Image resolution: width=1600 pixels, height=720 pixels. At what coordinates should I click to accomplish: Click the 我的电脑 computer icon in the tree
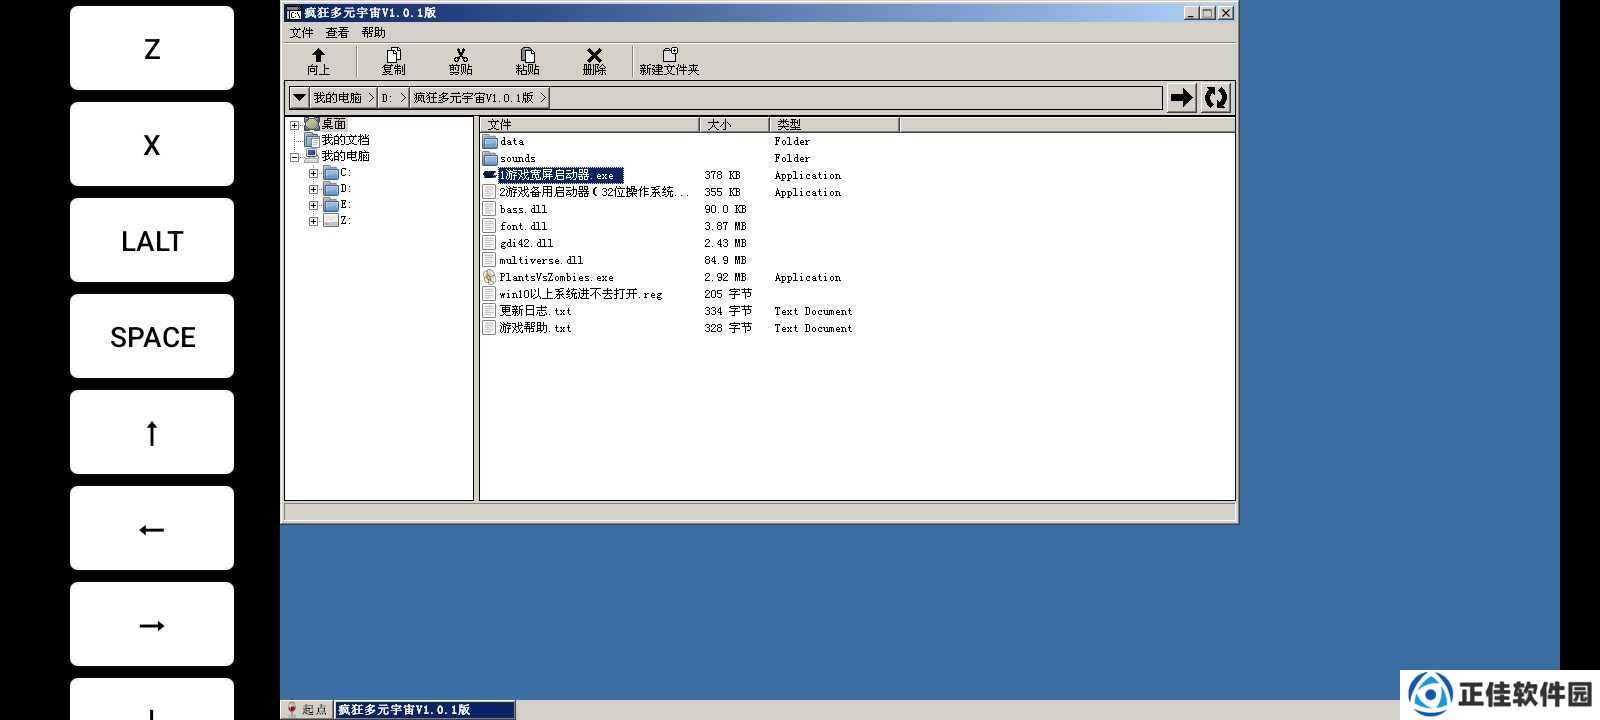[312, 156]
